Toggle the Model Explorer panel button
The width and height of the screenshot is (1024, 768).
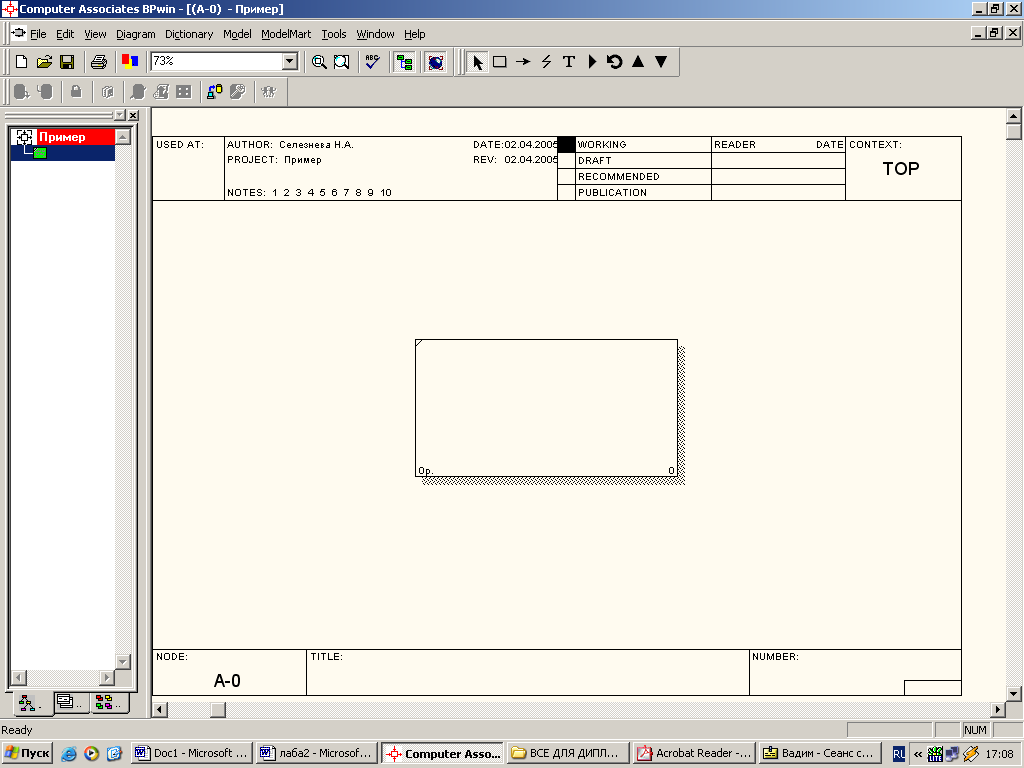click(x=405, y=62)
